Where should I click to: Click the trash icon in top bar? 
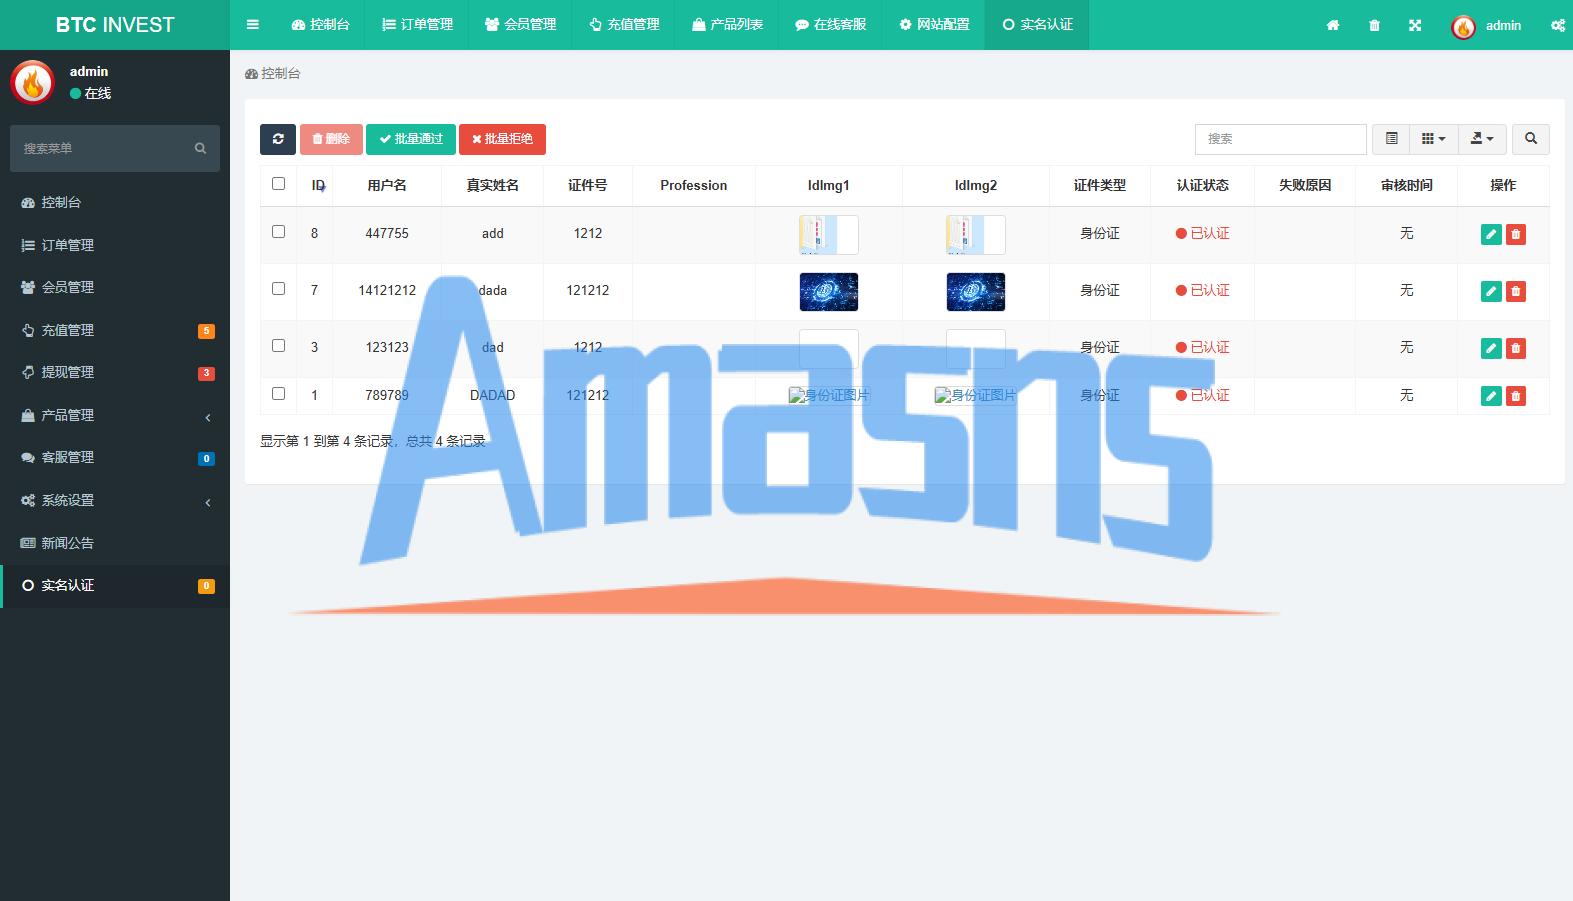[x=1374, y=25]
